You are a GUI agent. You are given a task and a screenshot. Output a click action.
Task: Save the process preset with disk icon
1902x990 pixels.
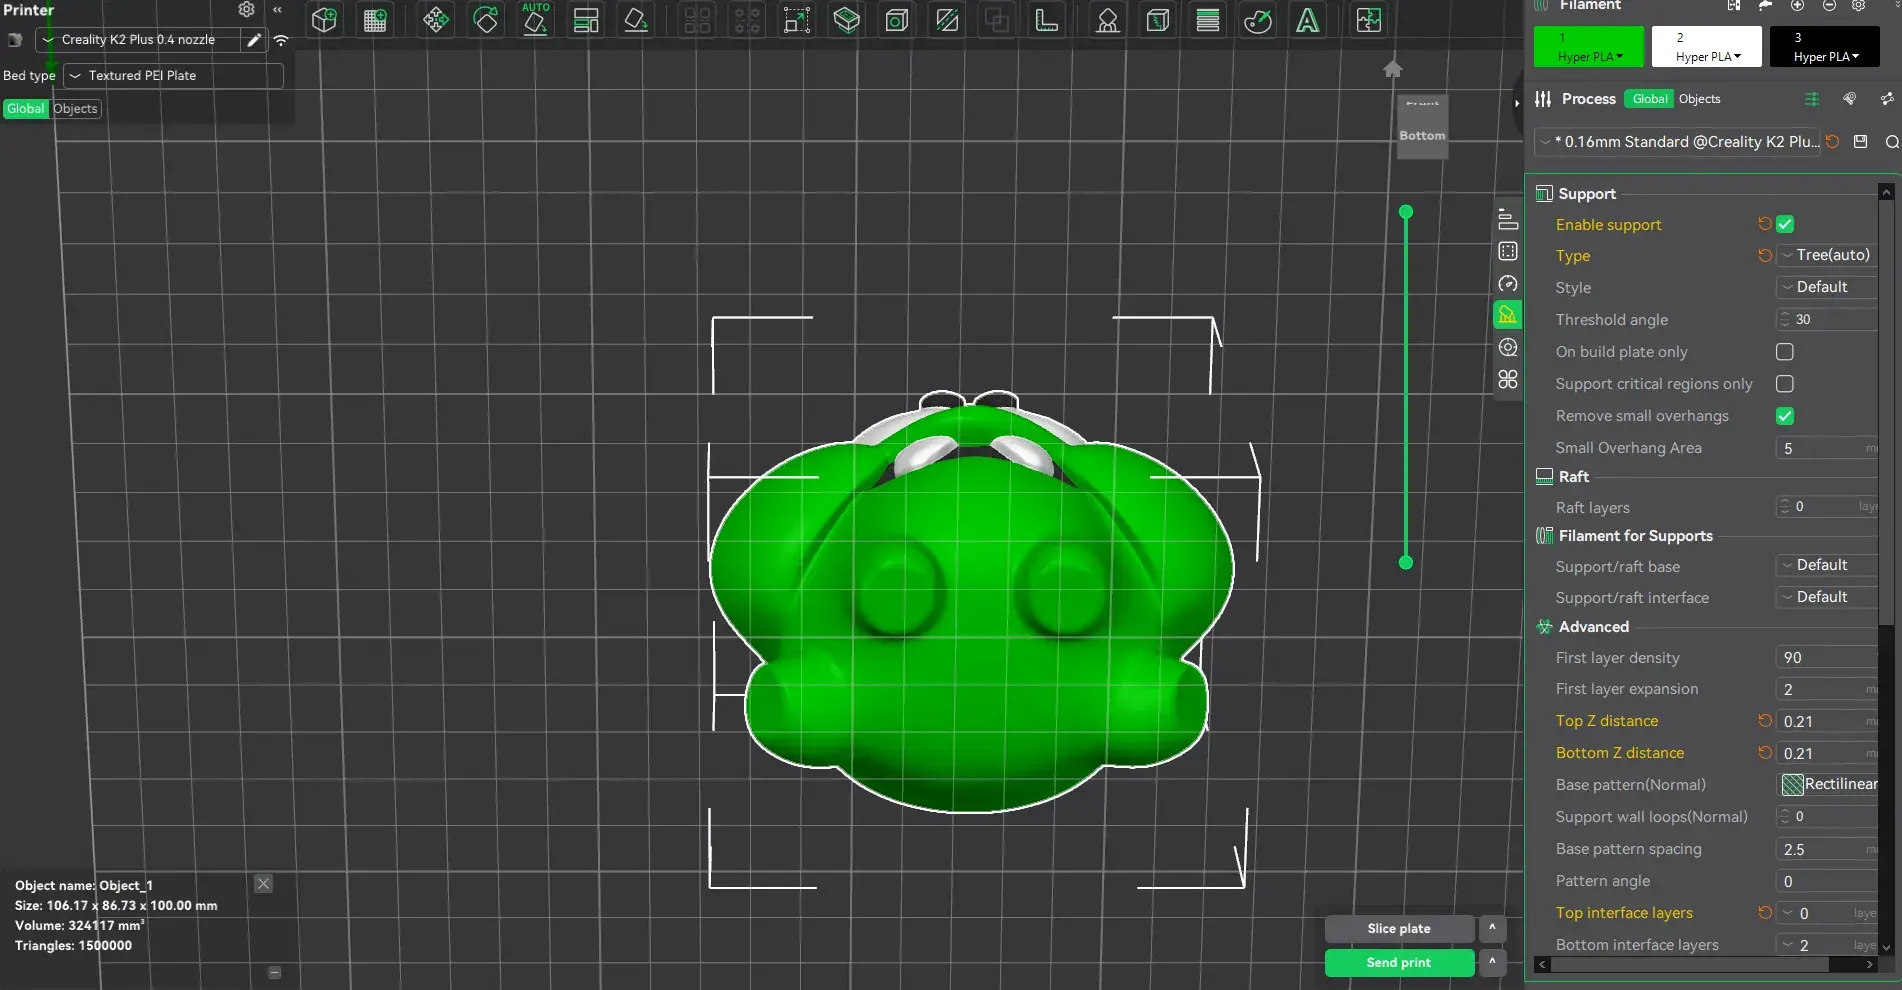(x=1860, y=142)
